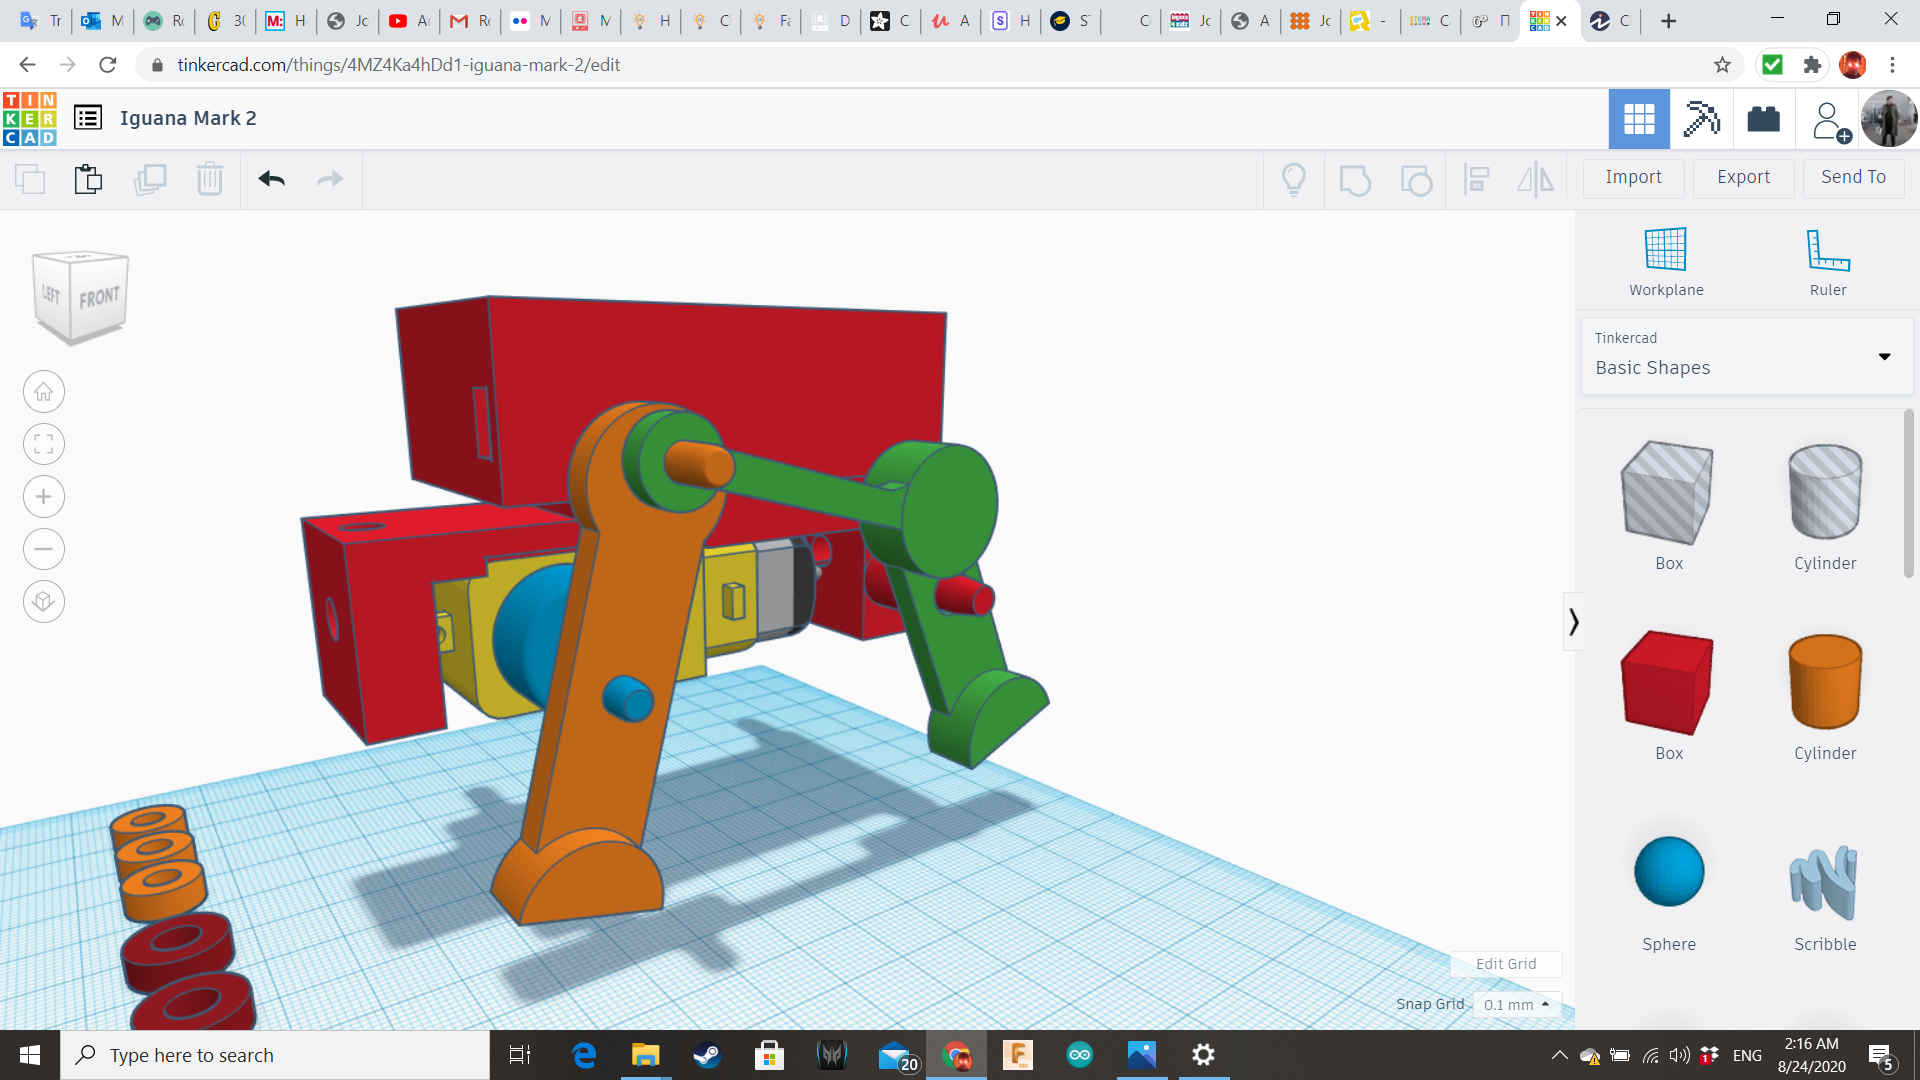Click the Paste clipboard icon
The image size is (1920, 1080).
click(88, 179)
